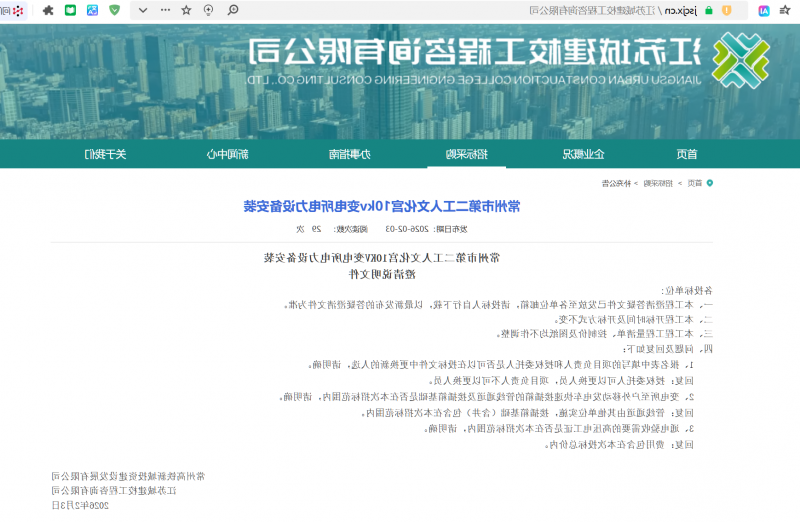Click the green shield ad-blocker icon
Image resolution: width=800 pixels, height=522 pixels.
pos(115,10)
